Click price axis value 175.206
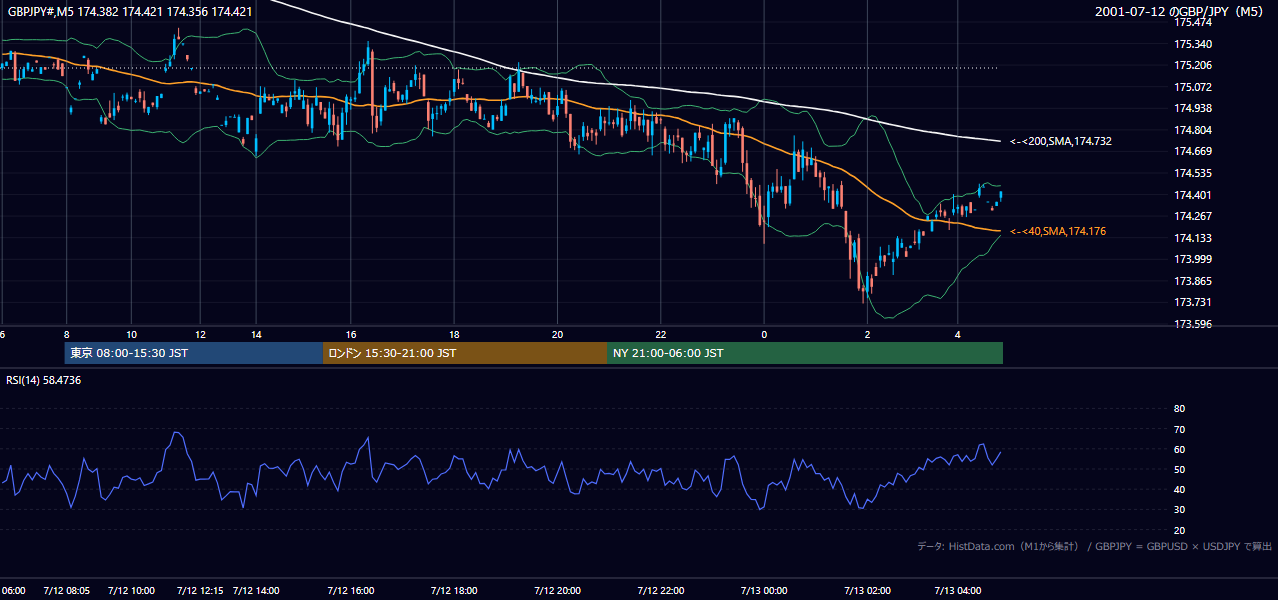 (x=1192, y=66)
